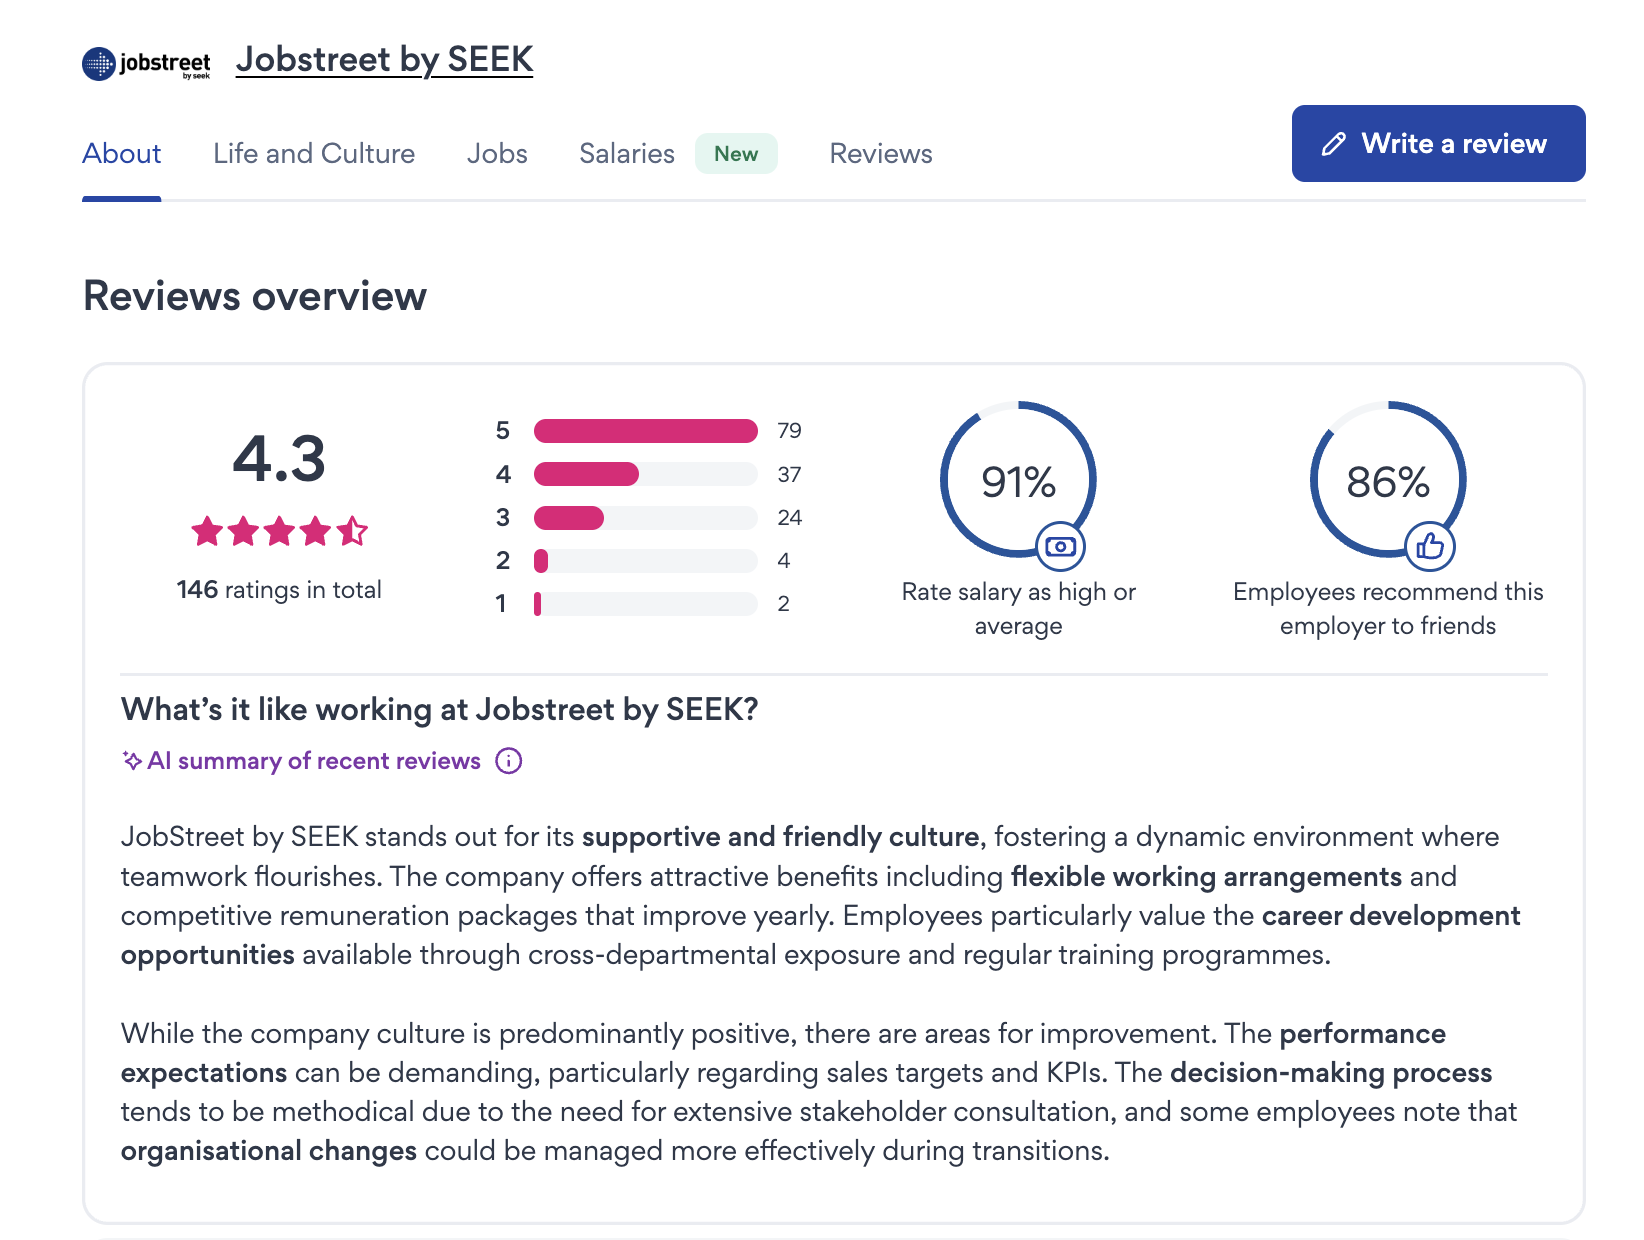Viewport: 1644px width, 1240px height.
Task: Click the New badge beside Salaries
Action: click(x=736, y=154)
